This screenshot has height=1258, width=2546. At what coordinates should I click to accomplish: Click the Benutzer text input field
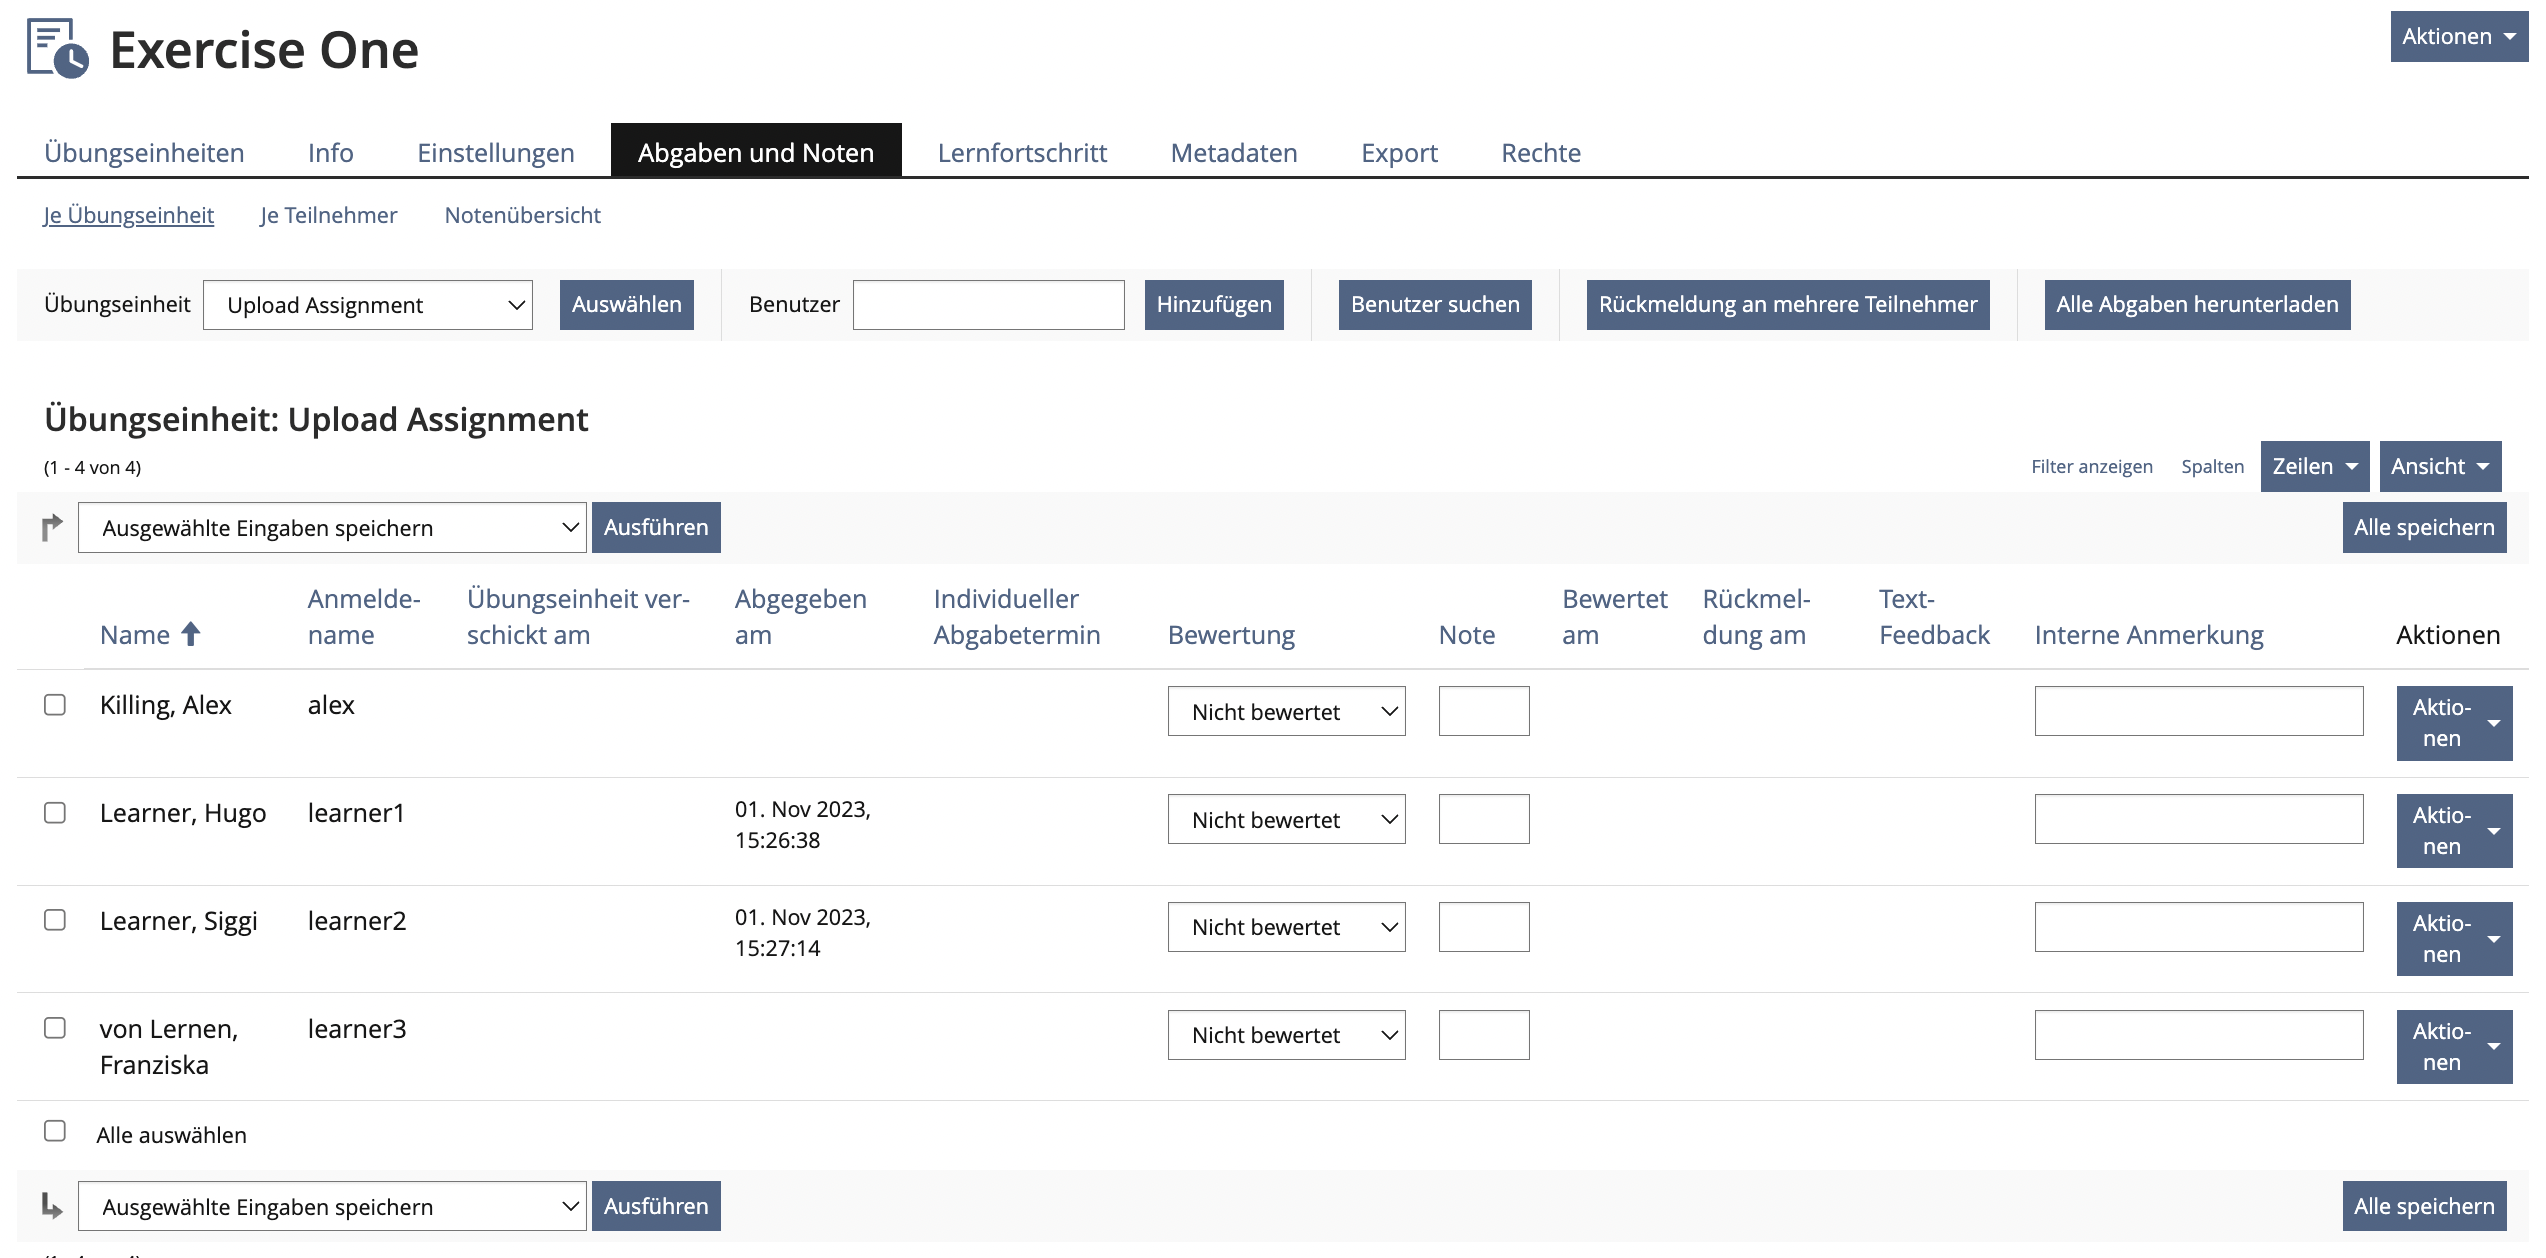tap(988, 305)
